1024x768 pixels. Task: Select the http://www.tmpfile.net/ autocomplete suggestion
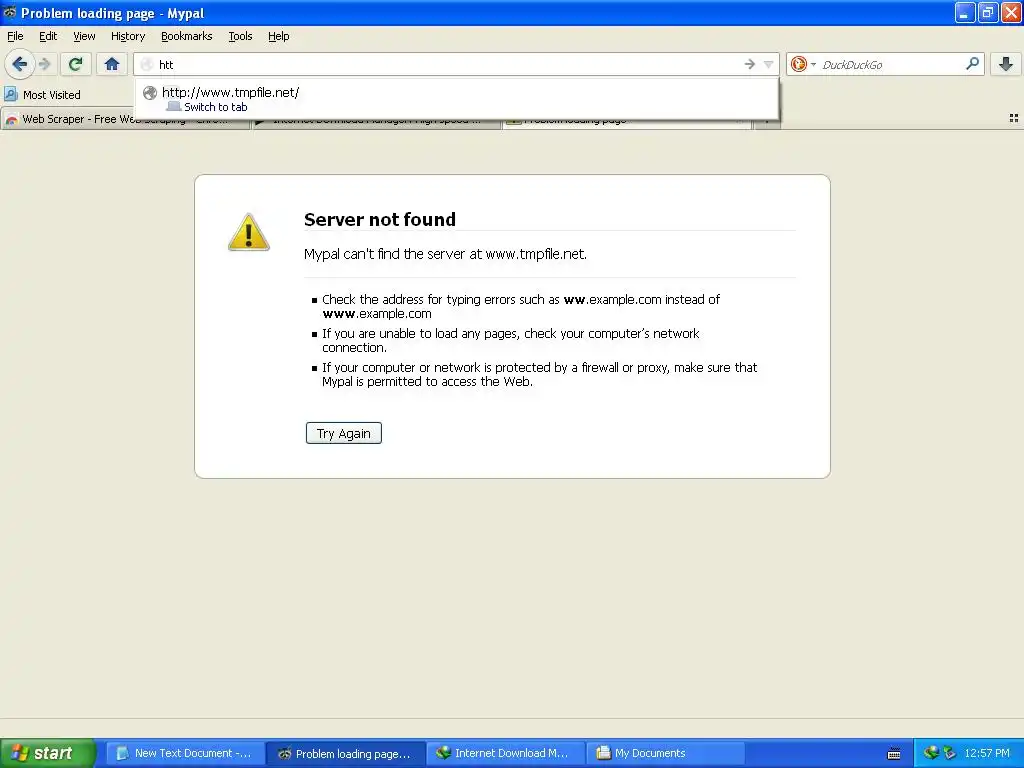point(456,99)
